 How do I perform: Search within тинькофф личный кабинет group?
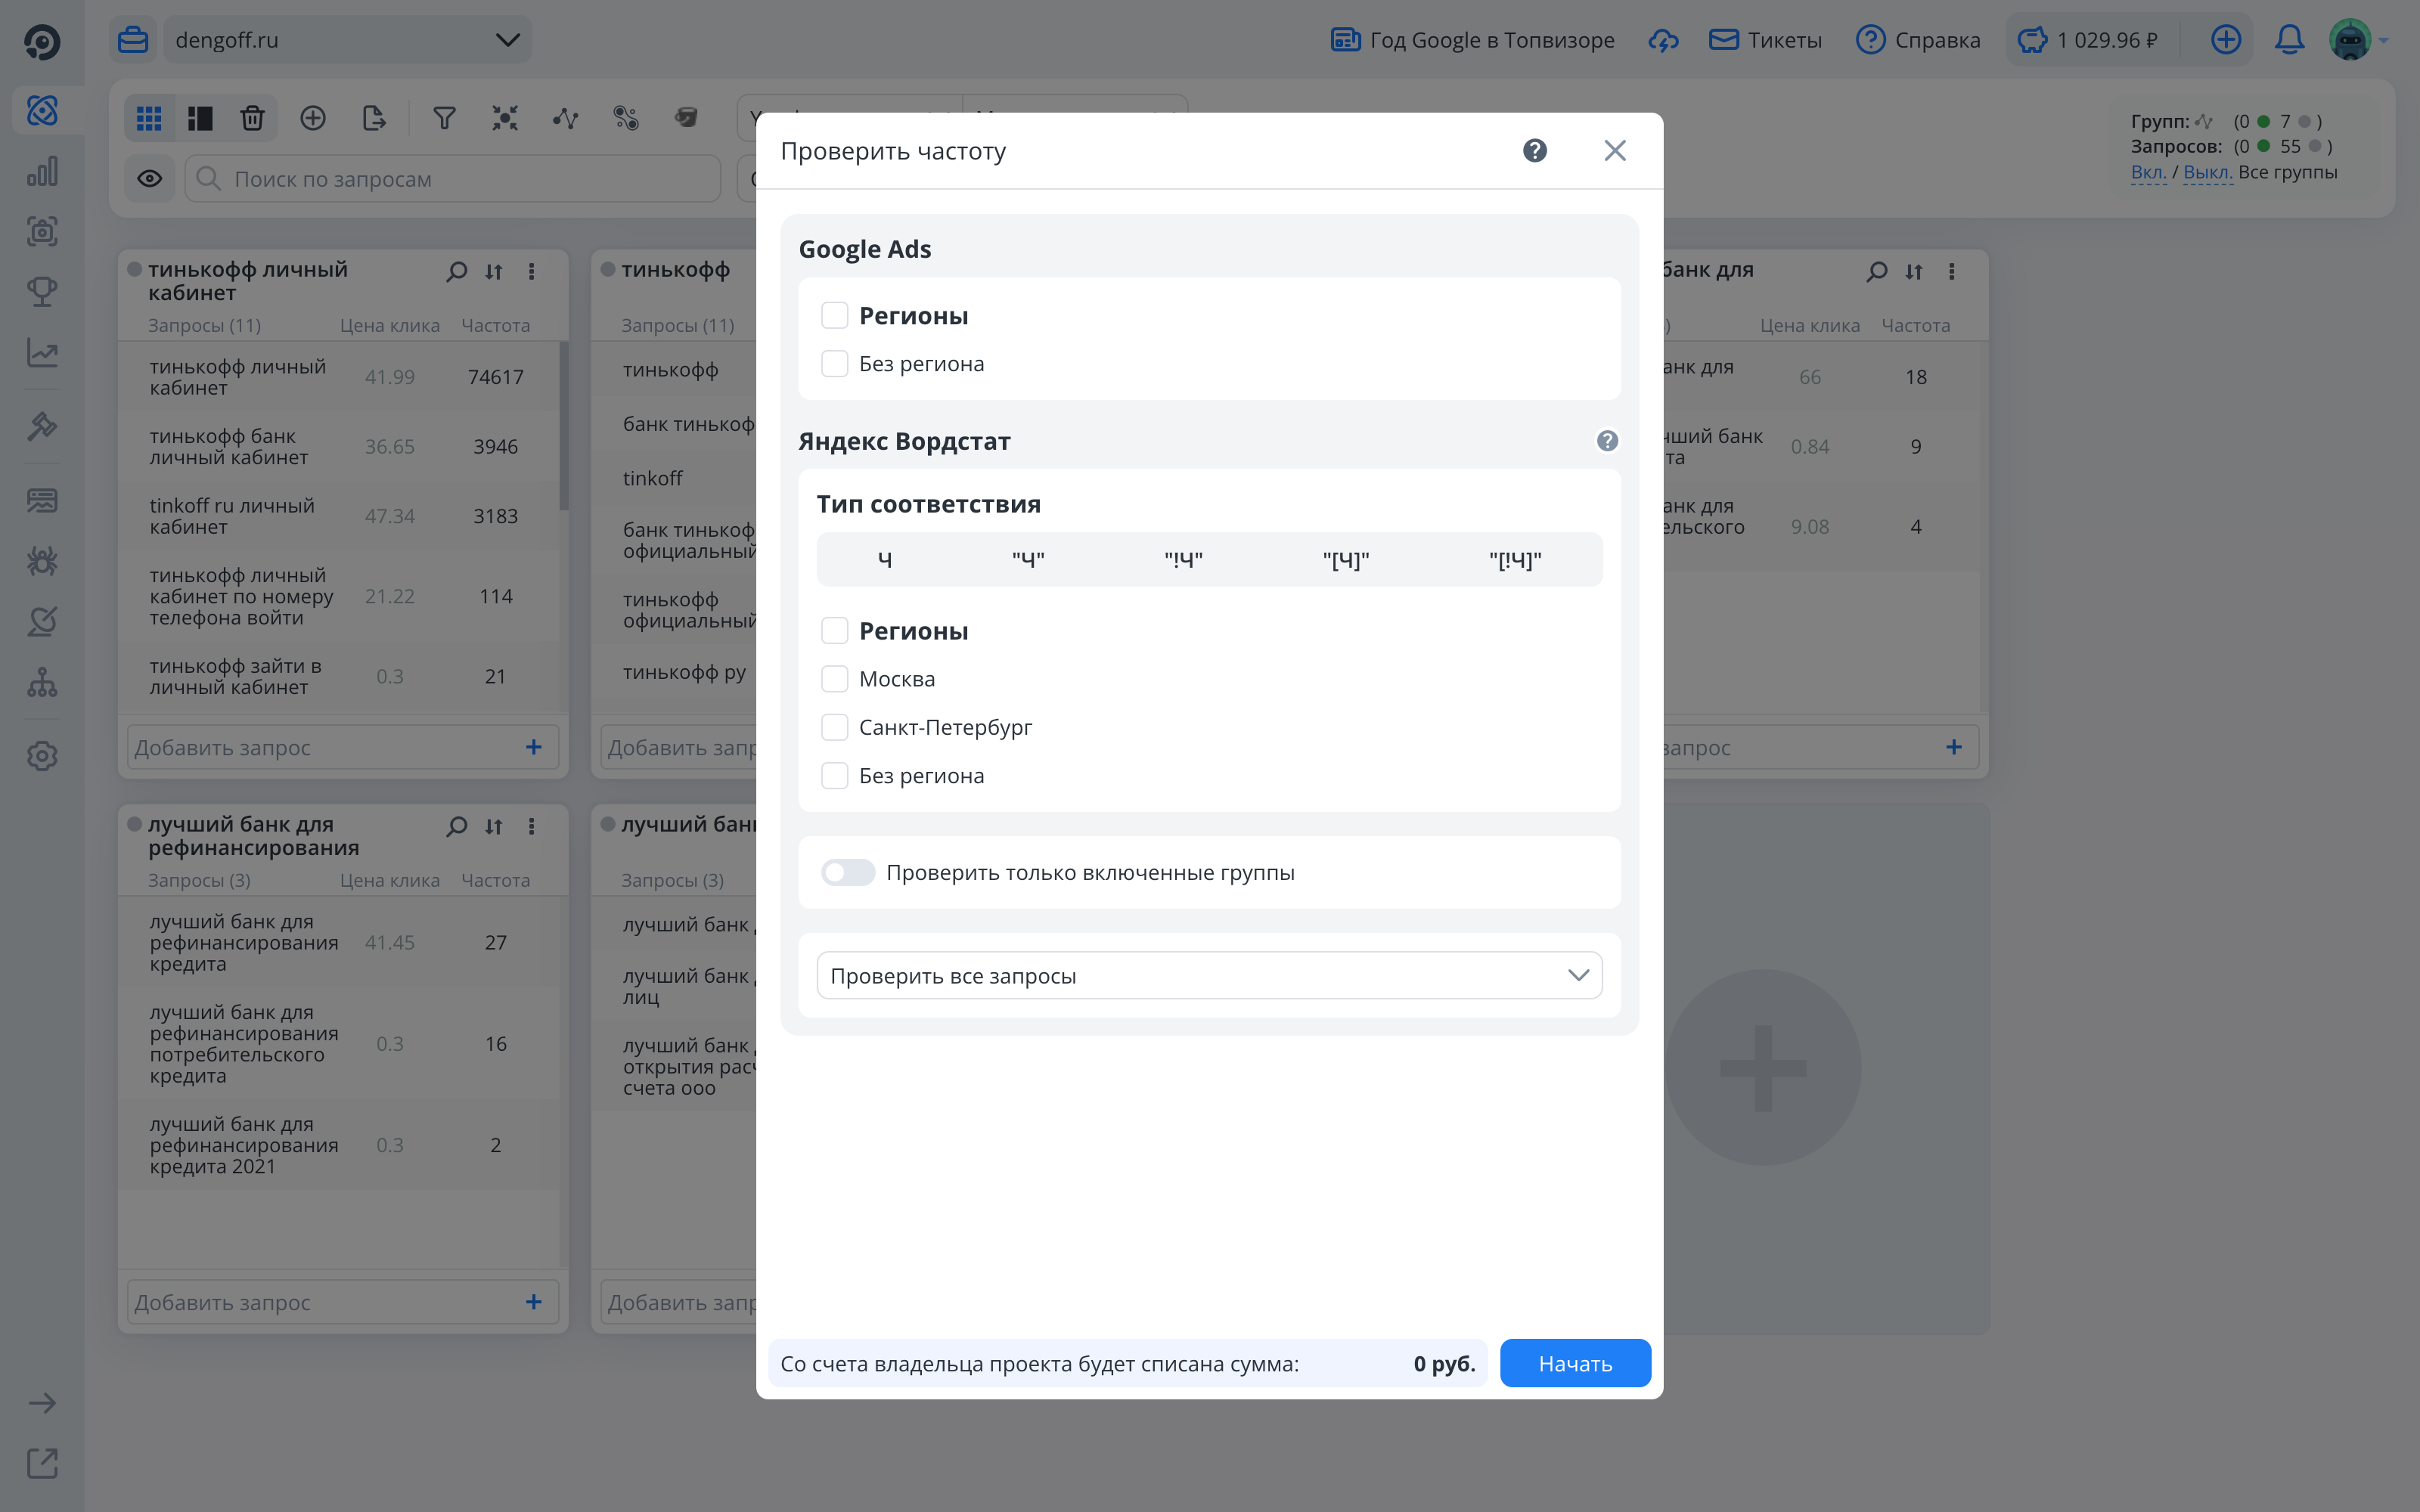point(457,271)
